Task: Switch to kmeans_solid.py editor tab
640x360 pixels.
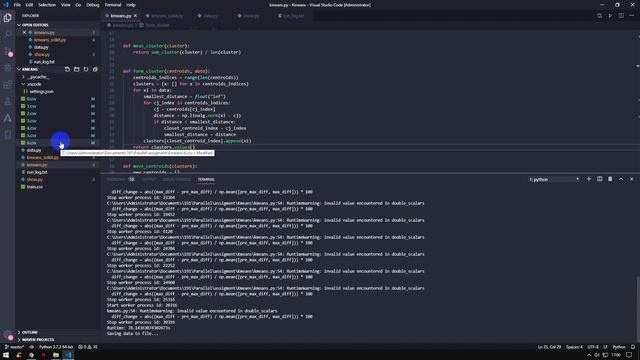Action: point(165,16)
